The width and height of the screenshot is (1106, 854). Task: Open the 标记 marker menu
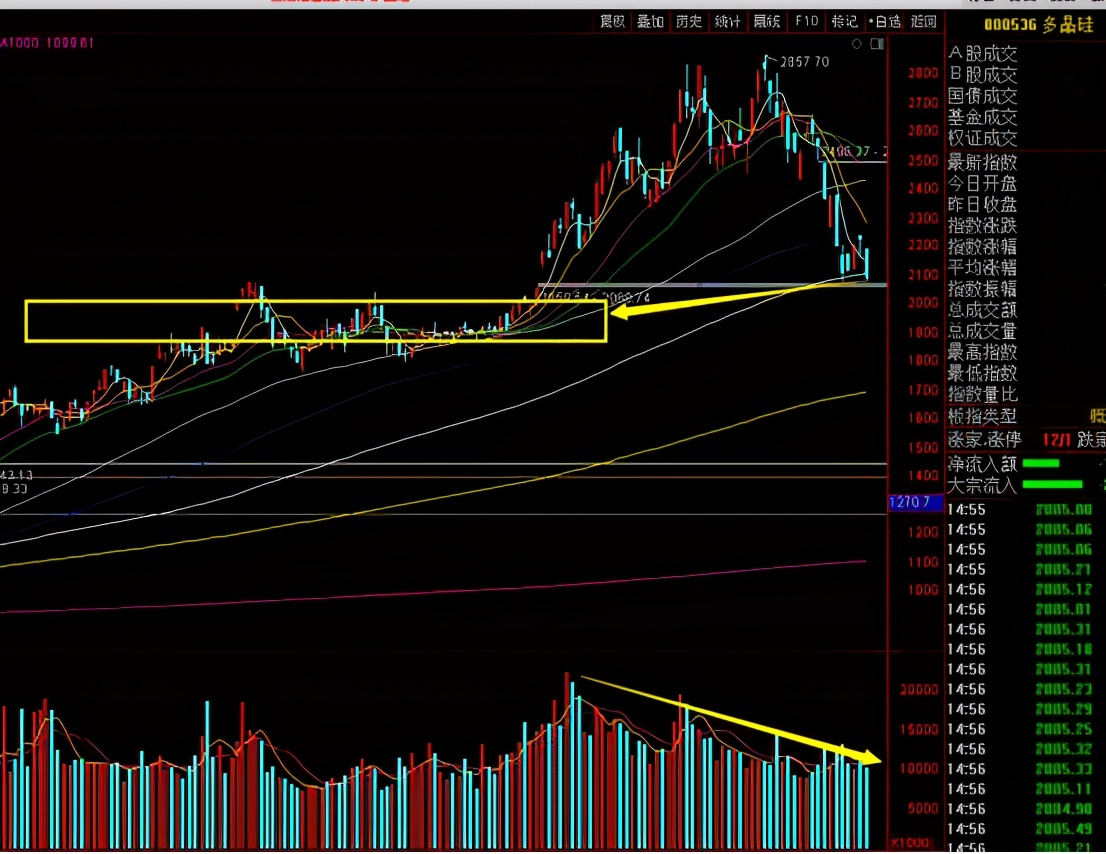coord(845,21)
